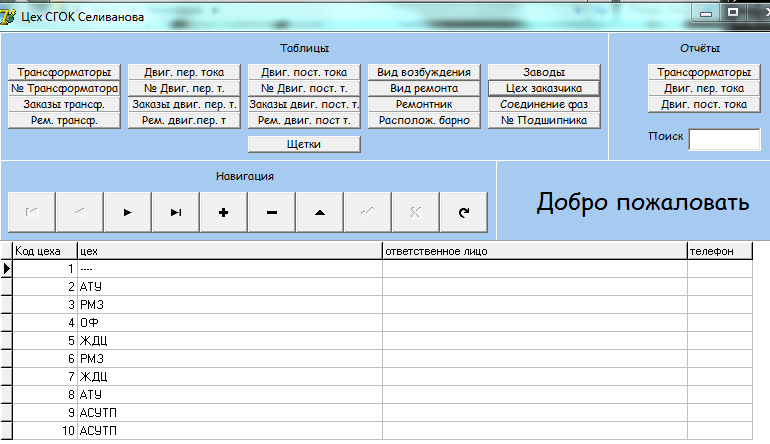770x444 pixels.
Task: Open Трансформаторы table button
Action: pyautogui.click(x=64, y=72)
